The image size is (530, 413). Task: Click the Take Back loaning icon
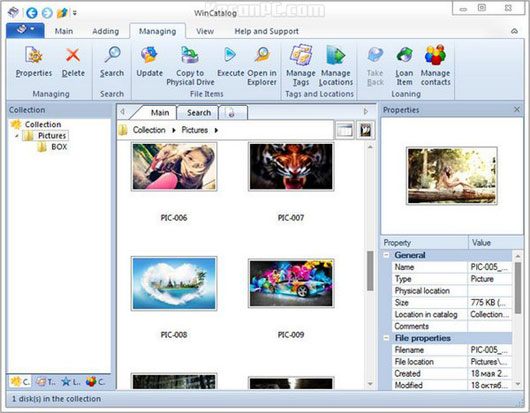(x=375, y=55)
